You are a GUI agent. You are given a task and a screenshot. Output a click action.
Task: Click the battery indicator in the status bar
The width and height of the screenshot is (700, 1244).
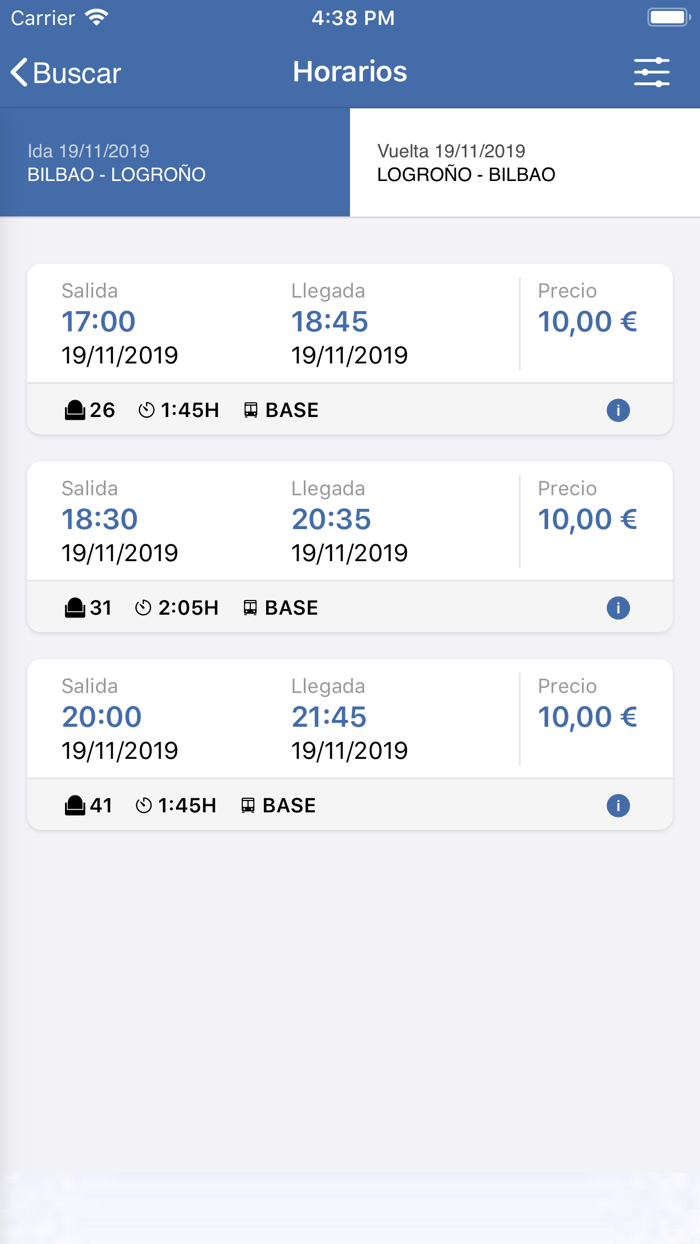(666, 16)
